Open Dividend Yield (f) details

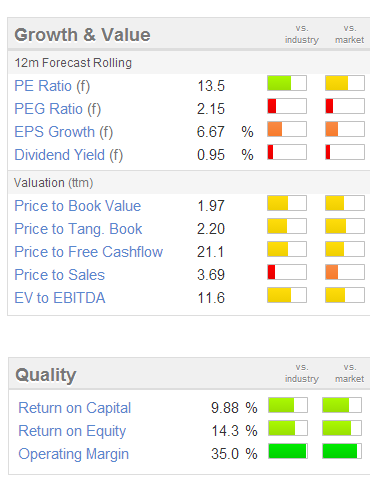[69, 155]
